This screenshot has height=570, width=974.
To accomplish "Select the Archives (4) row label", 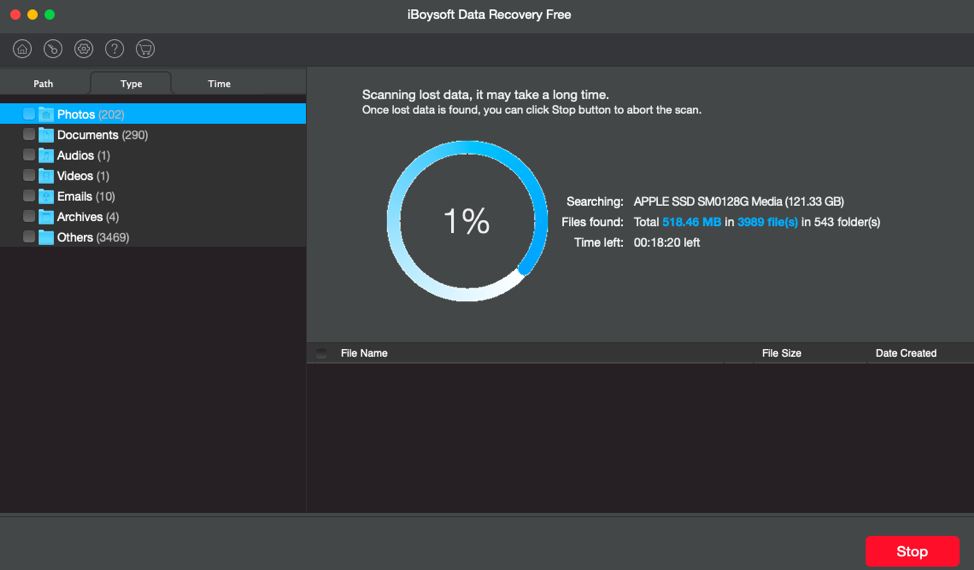I will point(88,217).
